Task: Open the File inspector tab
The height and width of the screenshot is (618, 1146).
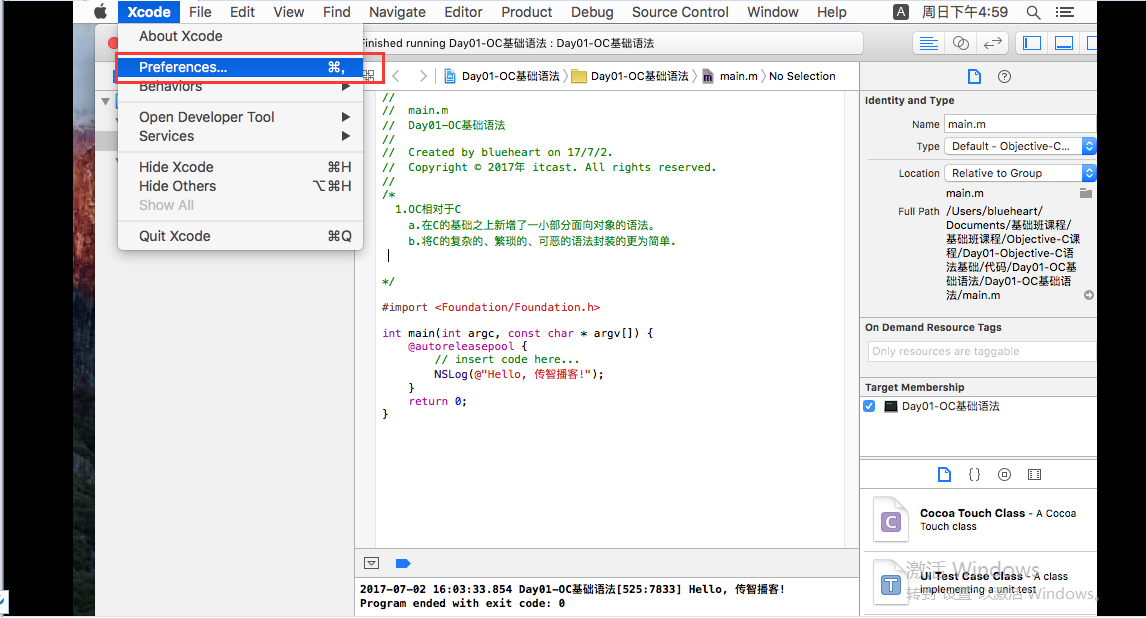Action: click(x=974, y=77)
